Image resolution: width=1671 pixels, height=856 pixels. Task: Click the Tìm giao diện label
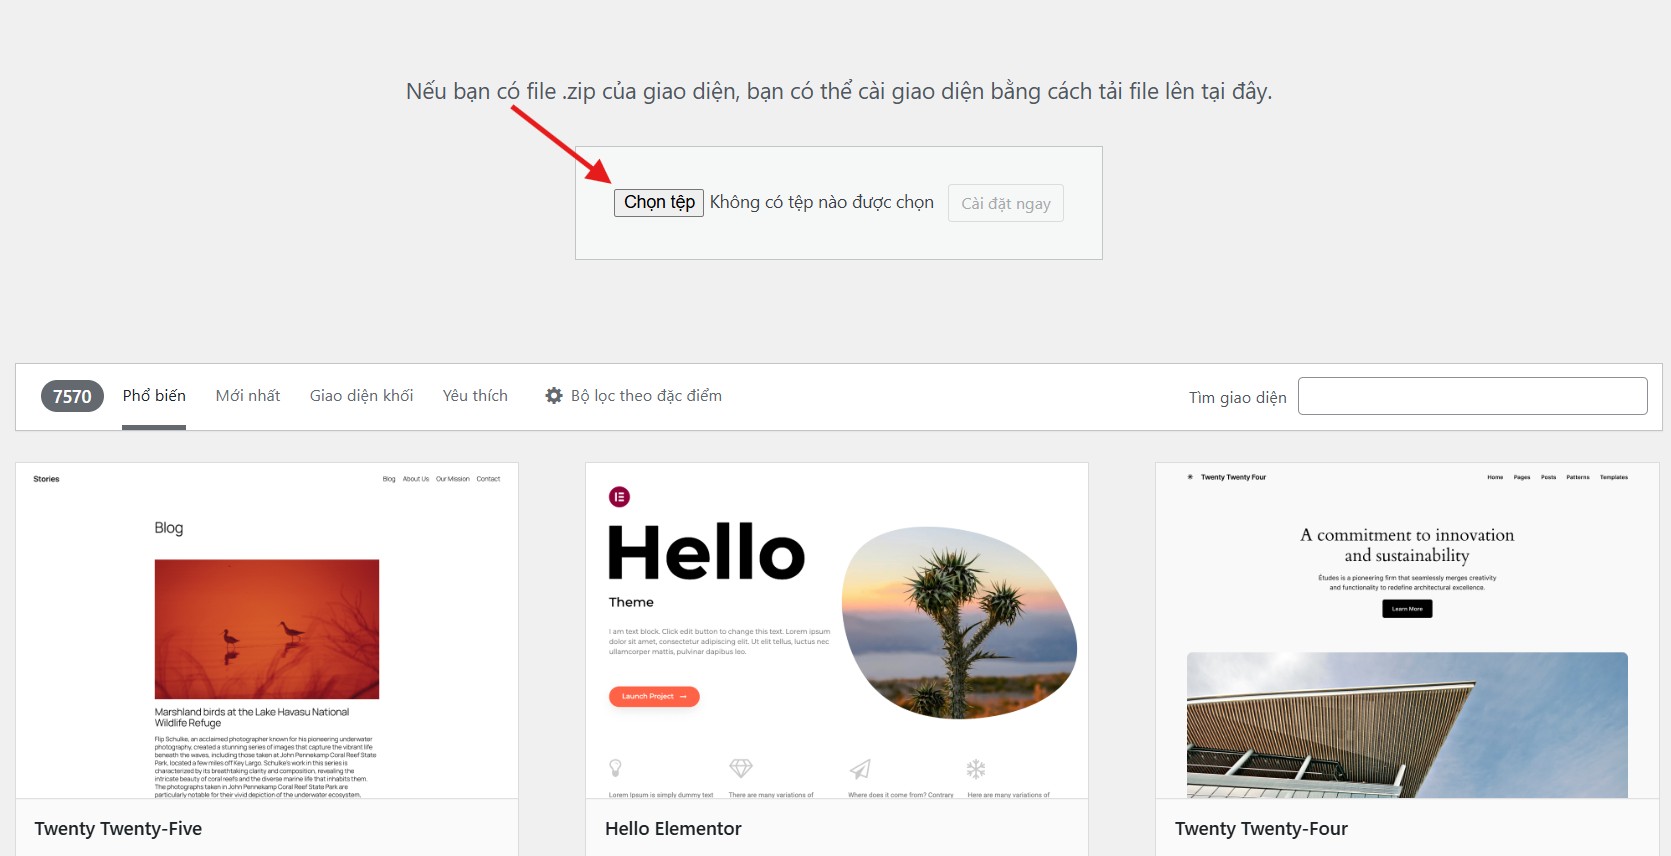click(1237, 398)
